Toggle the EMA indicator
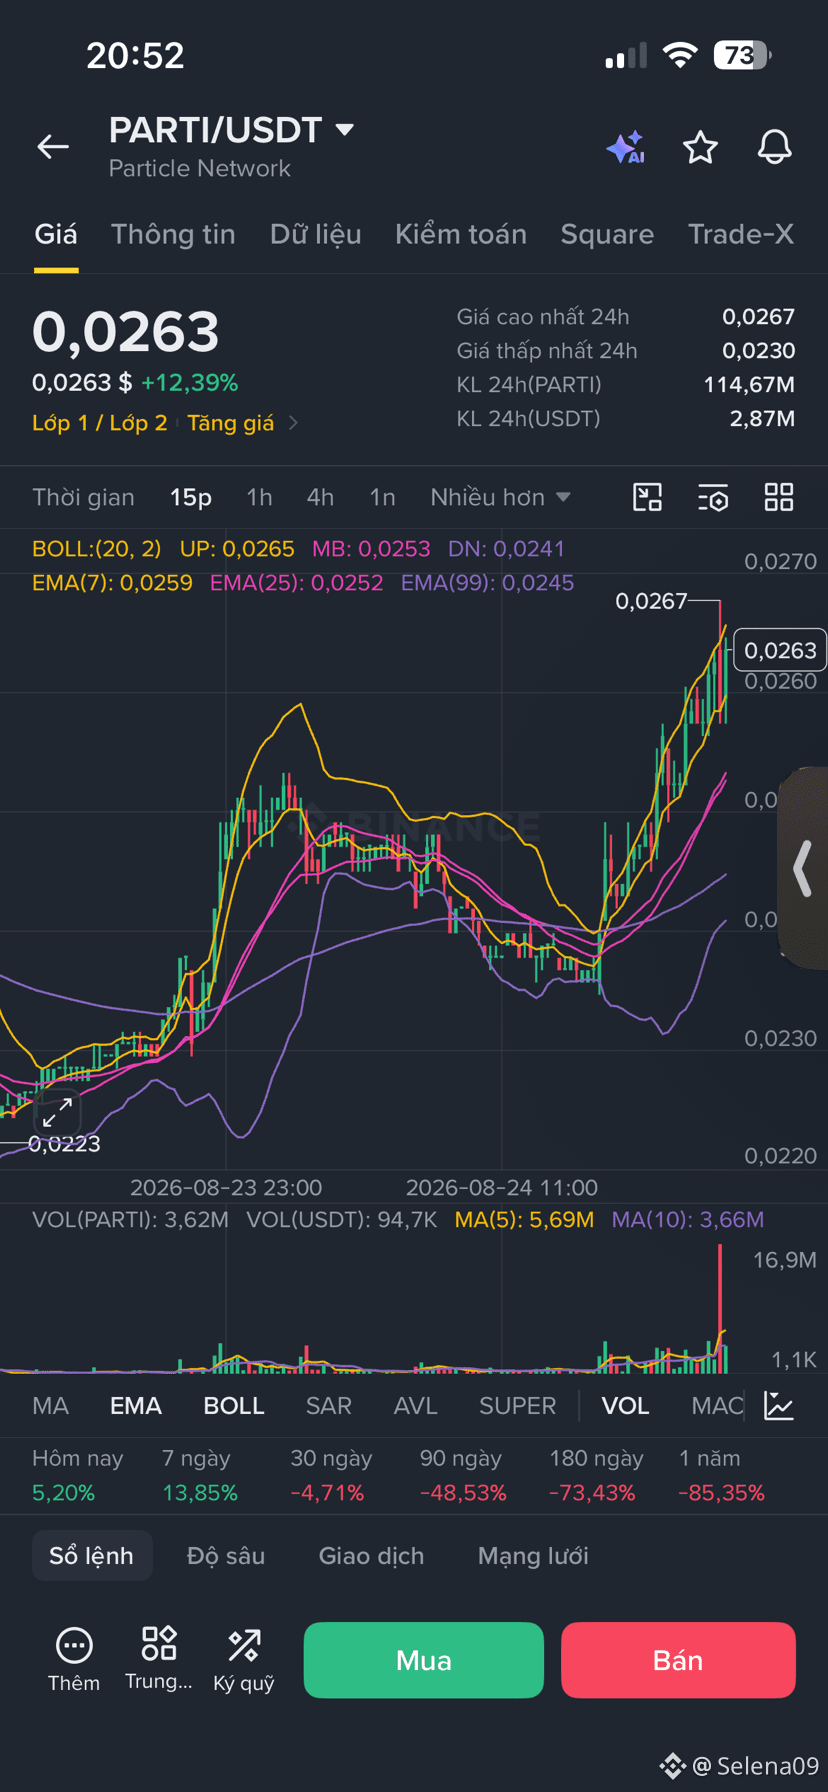 point(136,1405)
